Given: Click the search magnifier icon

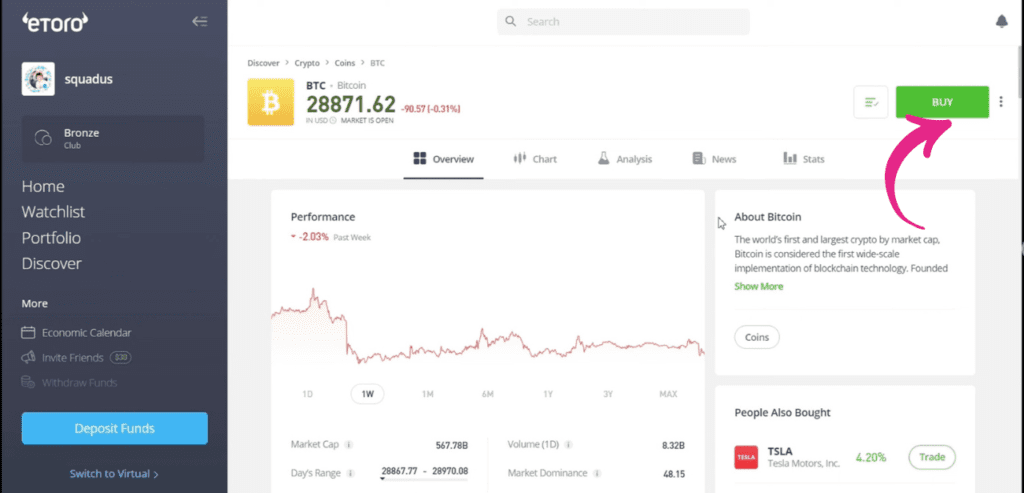Looking at the screenshot, I should coord(511,22).
